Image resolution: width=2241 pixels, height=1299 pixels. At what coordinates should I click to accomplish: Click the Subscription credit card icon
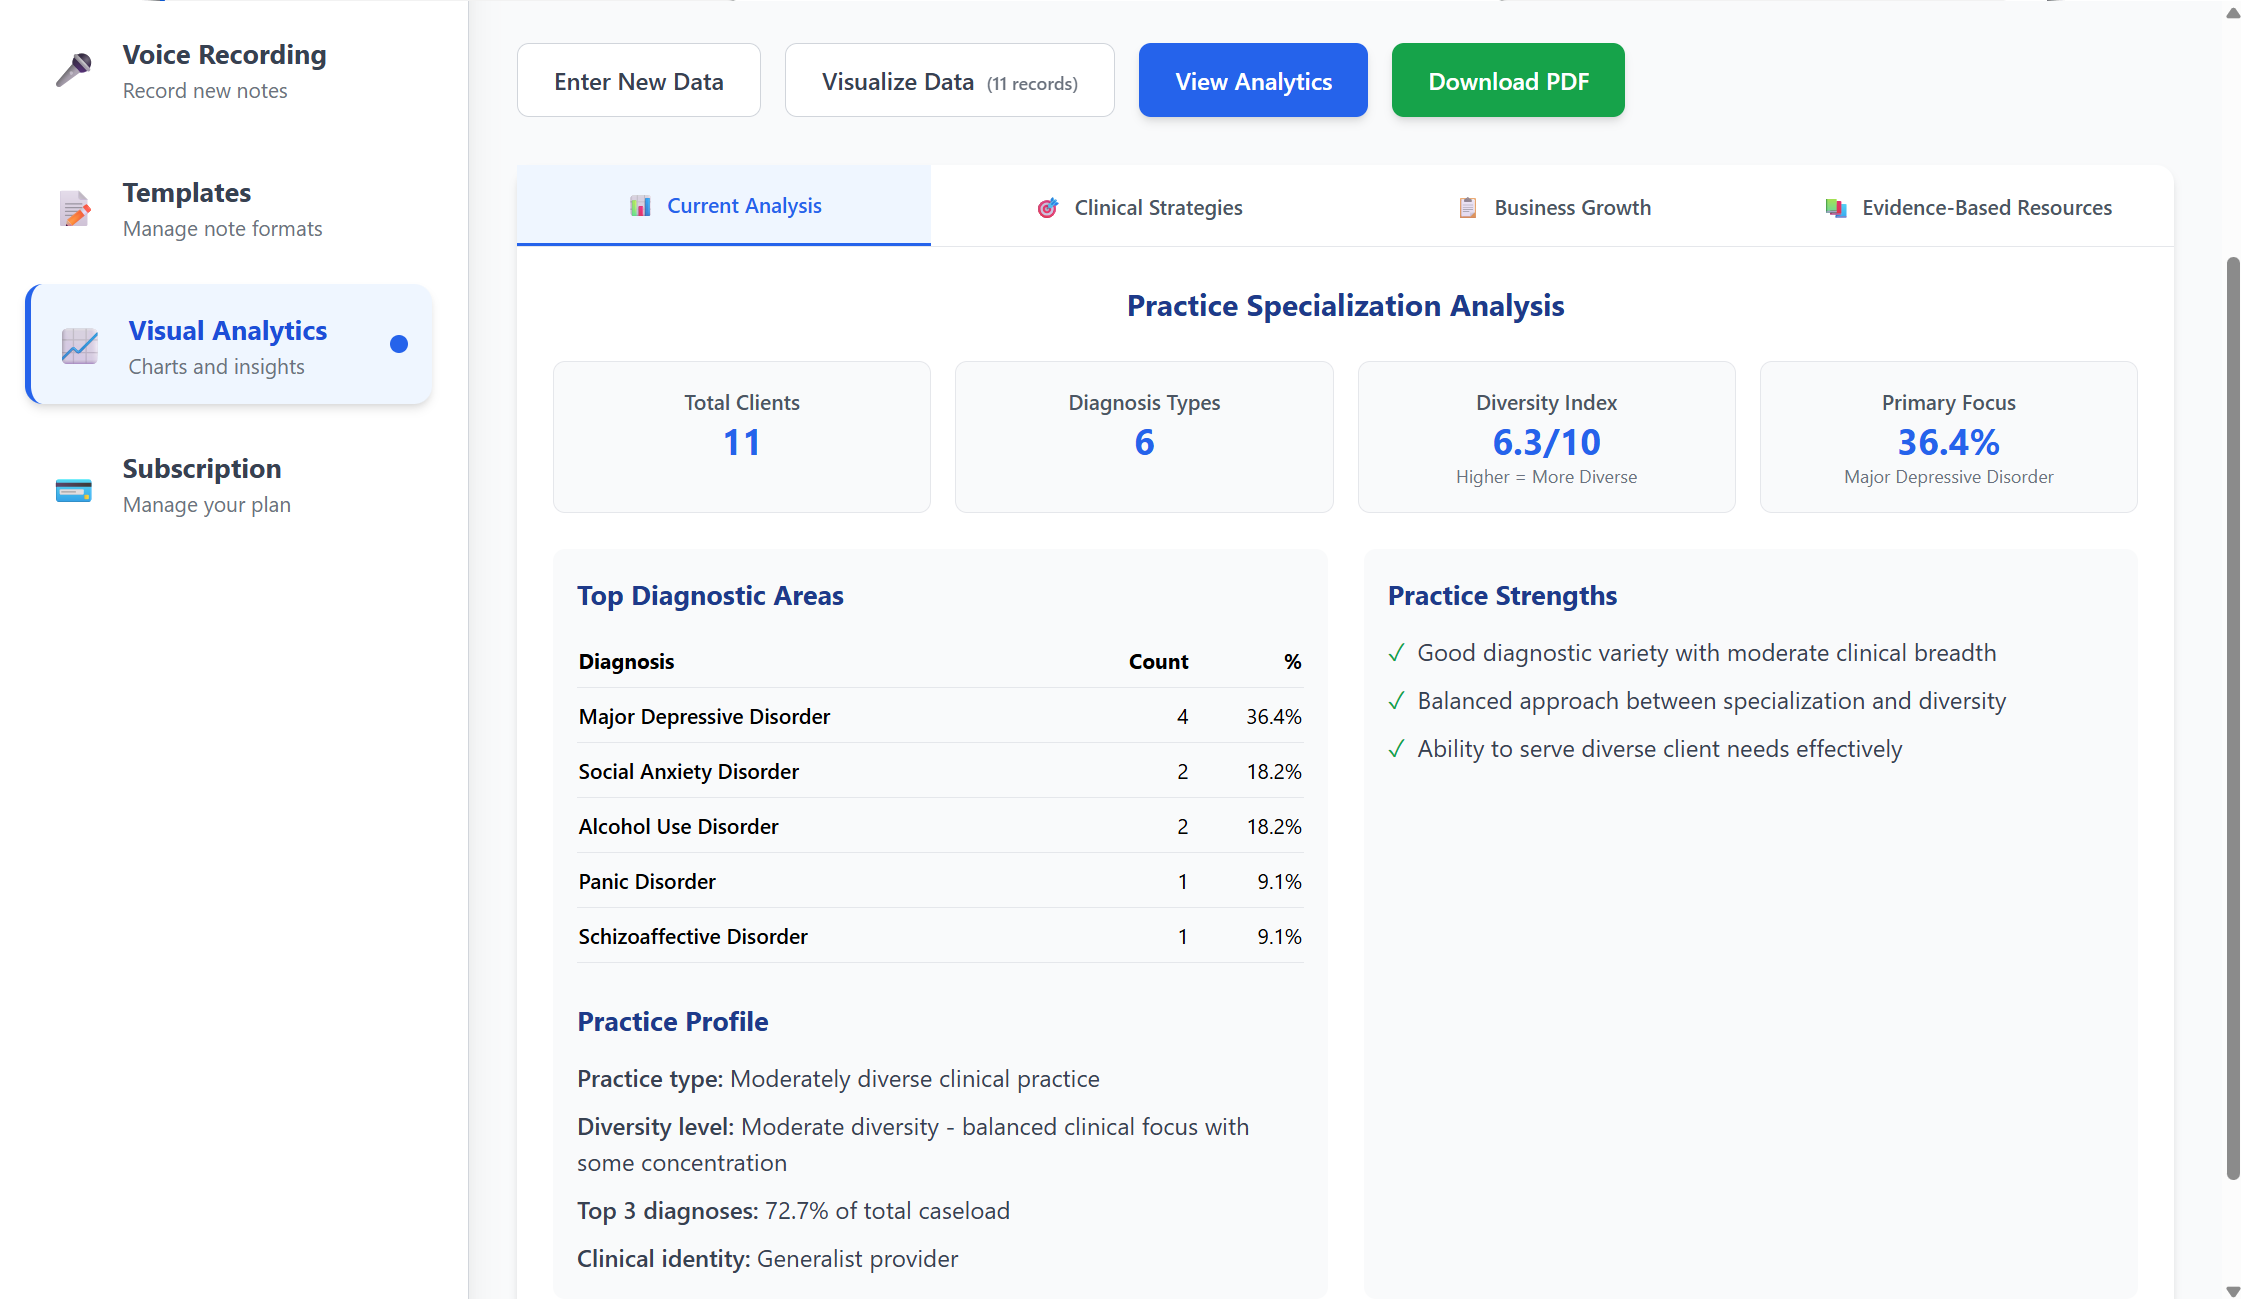pyautogui.click(x=72, y=487)
